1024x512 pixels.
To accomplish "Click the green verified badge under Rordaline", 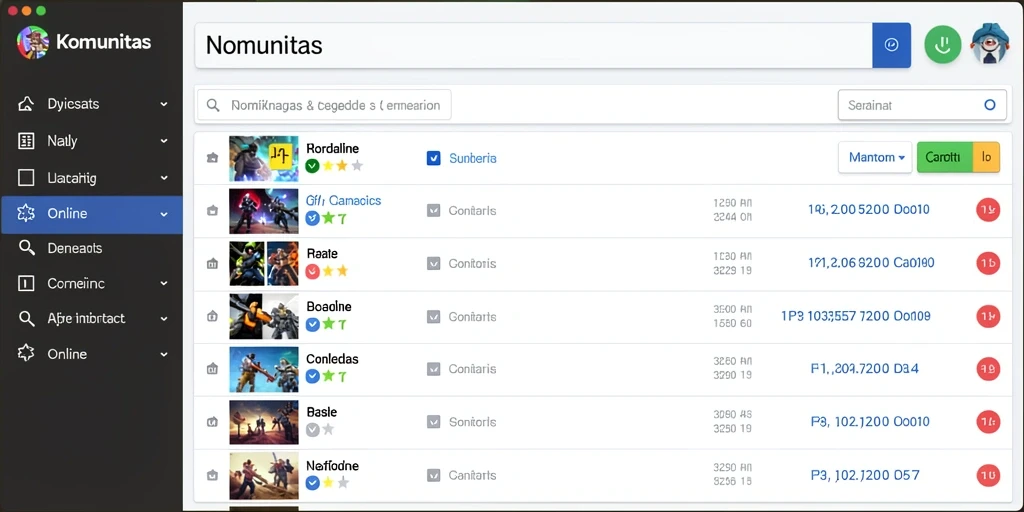I will [312, 166].
